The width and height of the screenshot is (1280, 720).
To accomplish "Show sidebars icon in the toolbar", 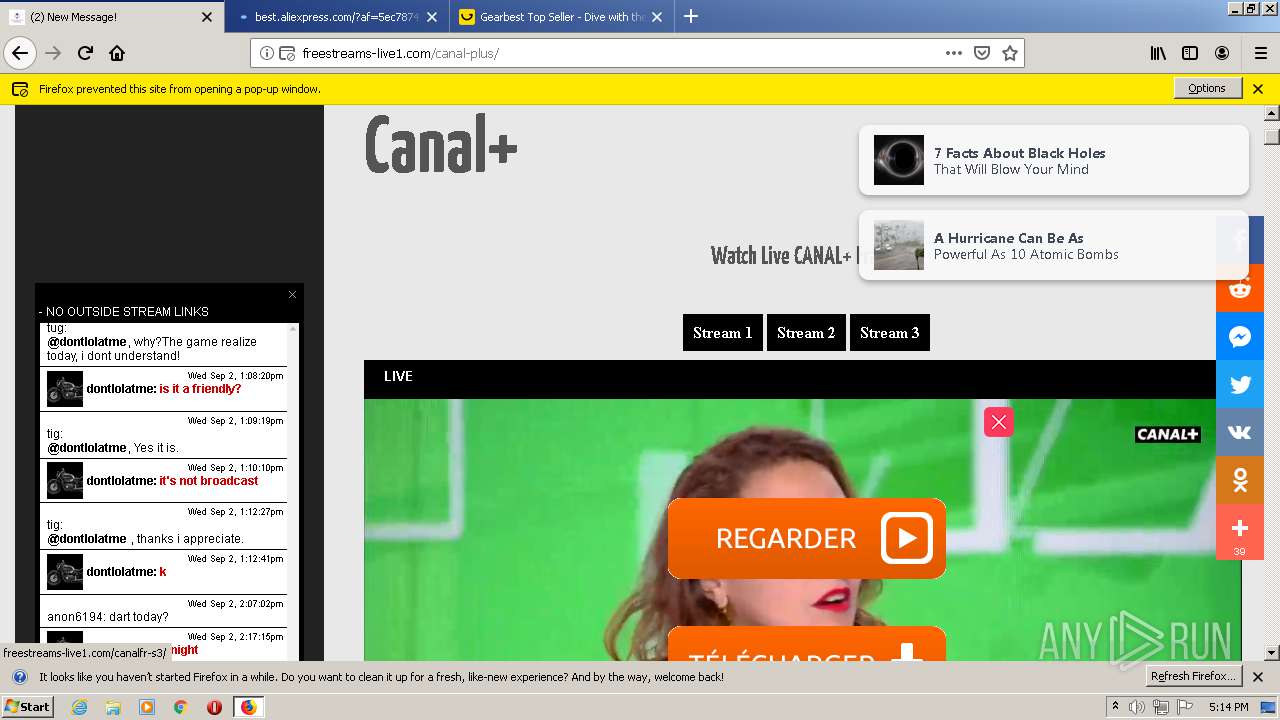I will tap(1190, 53).
